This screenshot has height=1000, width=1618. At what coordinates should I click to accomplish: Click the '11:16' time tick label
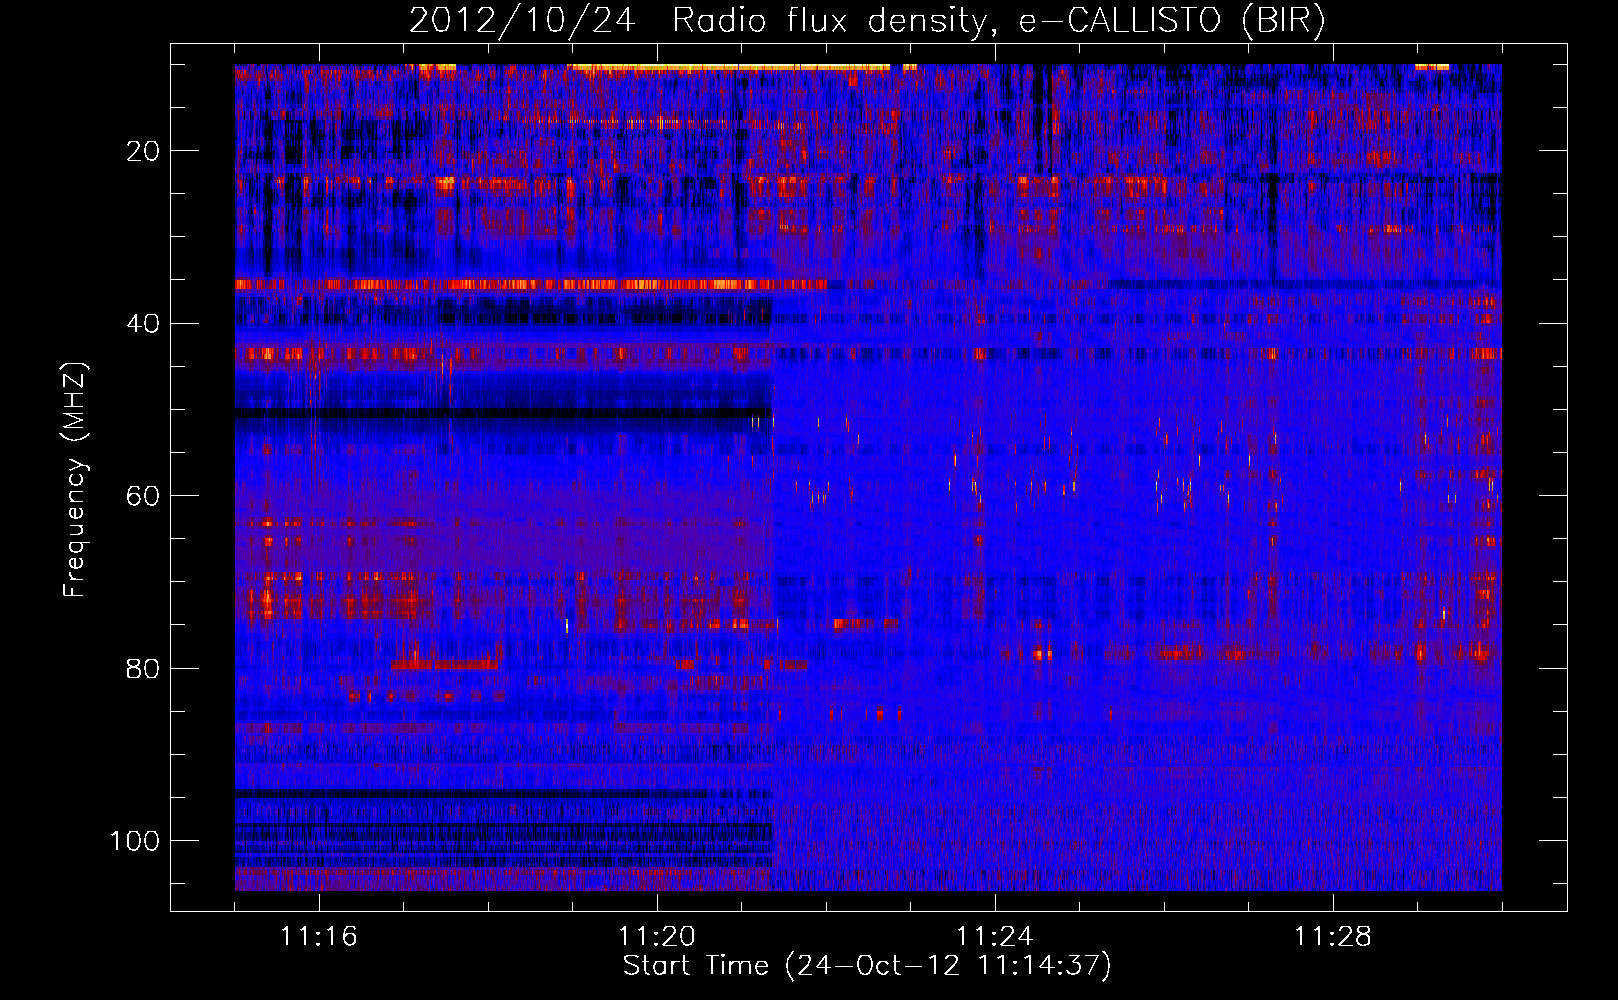[319, 937]
